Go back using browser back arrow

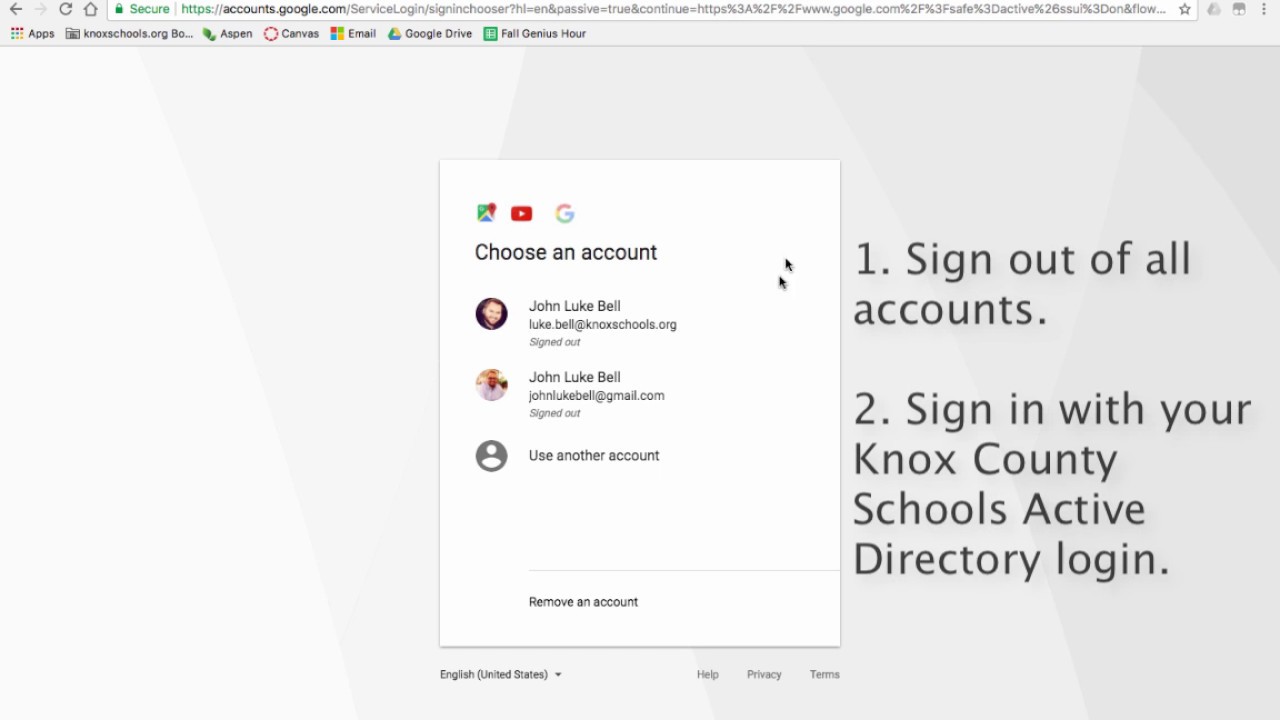click(x=15, y=9)
